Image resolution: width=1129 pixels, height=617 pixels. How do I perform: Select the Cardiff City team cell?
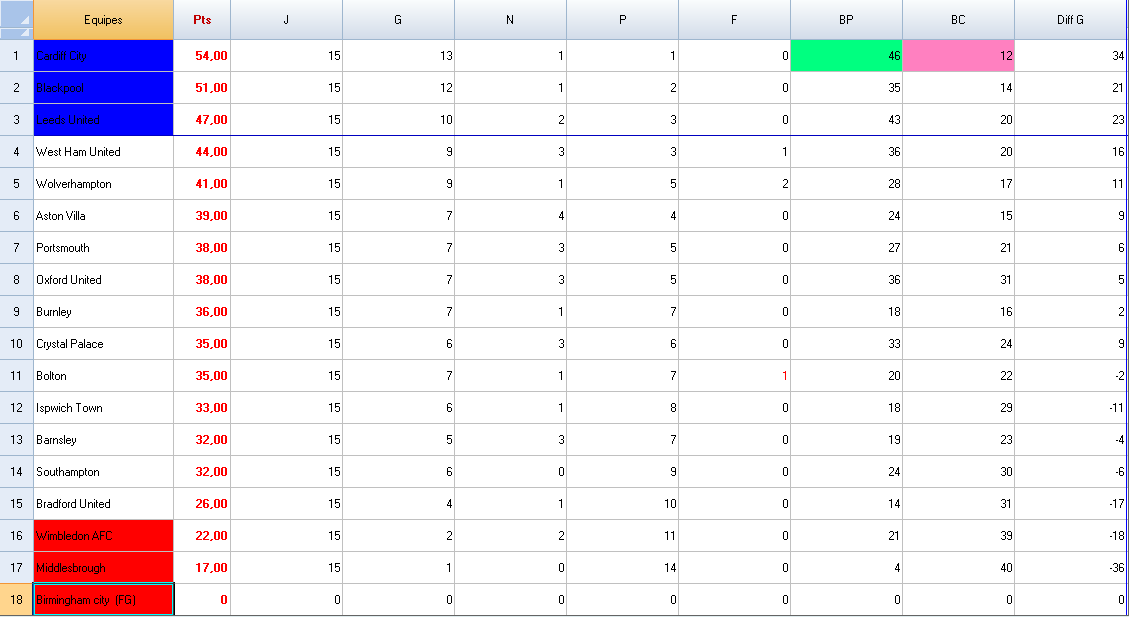[x=103, y=55]
